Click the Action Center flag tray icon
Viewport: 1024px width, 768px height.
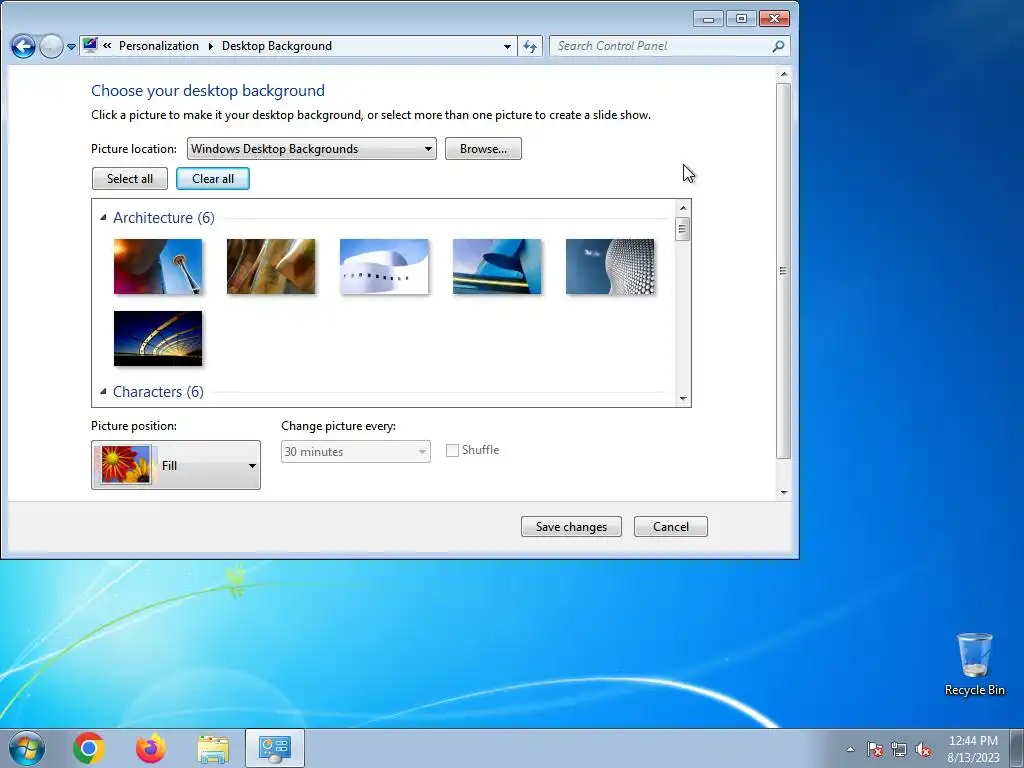pos(875,749)
